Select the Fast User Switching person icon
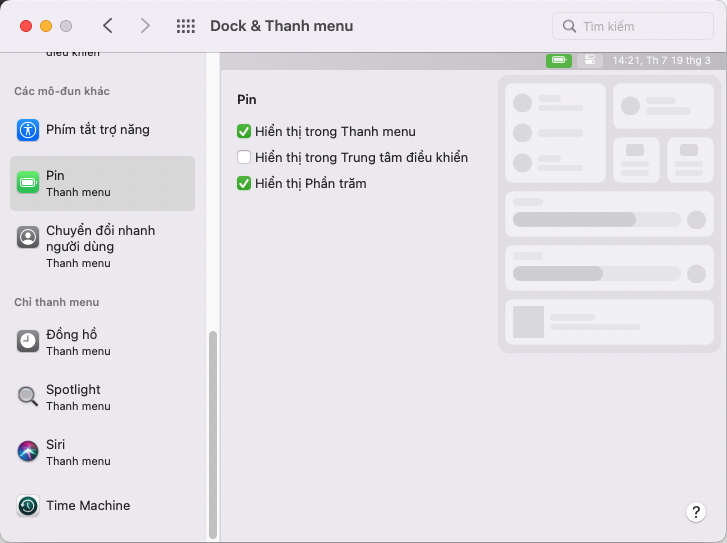 pos(28,237)
